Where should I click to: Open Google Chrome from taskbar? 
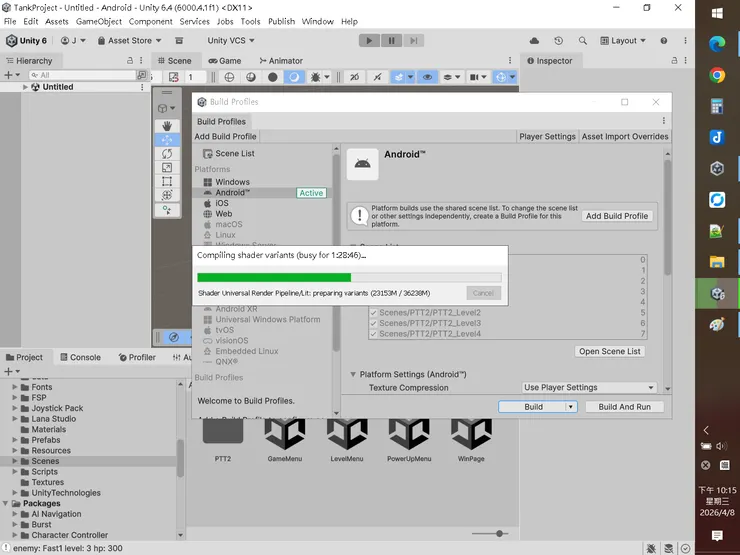pyautogui.click(x=717, y=76)
